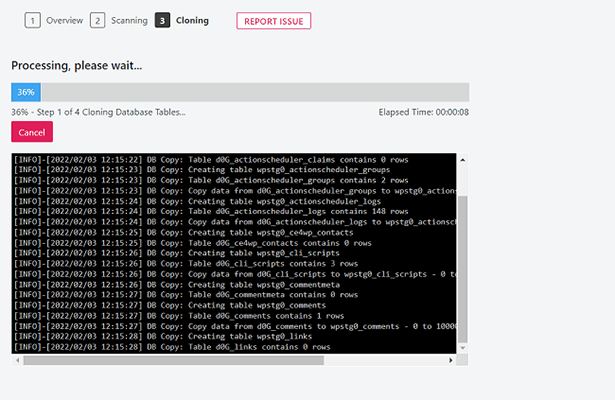This screenshot has height=400, width=615.
Task: Go to the Overview step
Action: (x=64, y=20)
